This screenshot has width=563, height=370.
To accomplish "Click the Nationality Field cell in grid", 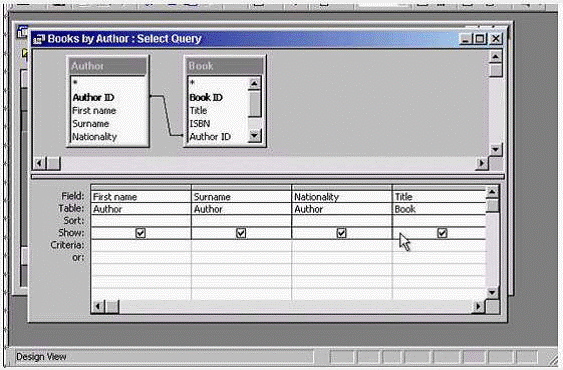I will [342, 197].
